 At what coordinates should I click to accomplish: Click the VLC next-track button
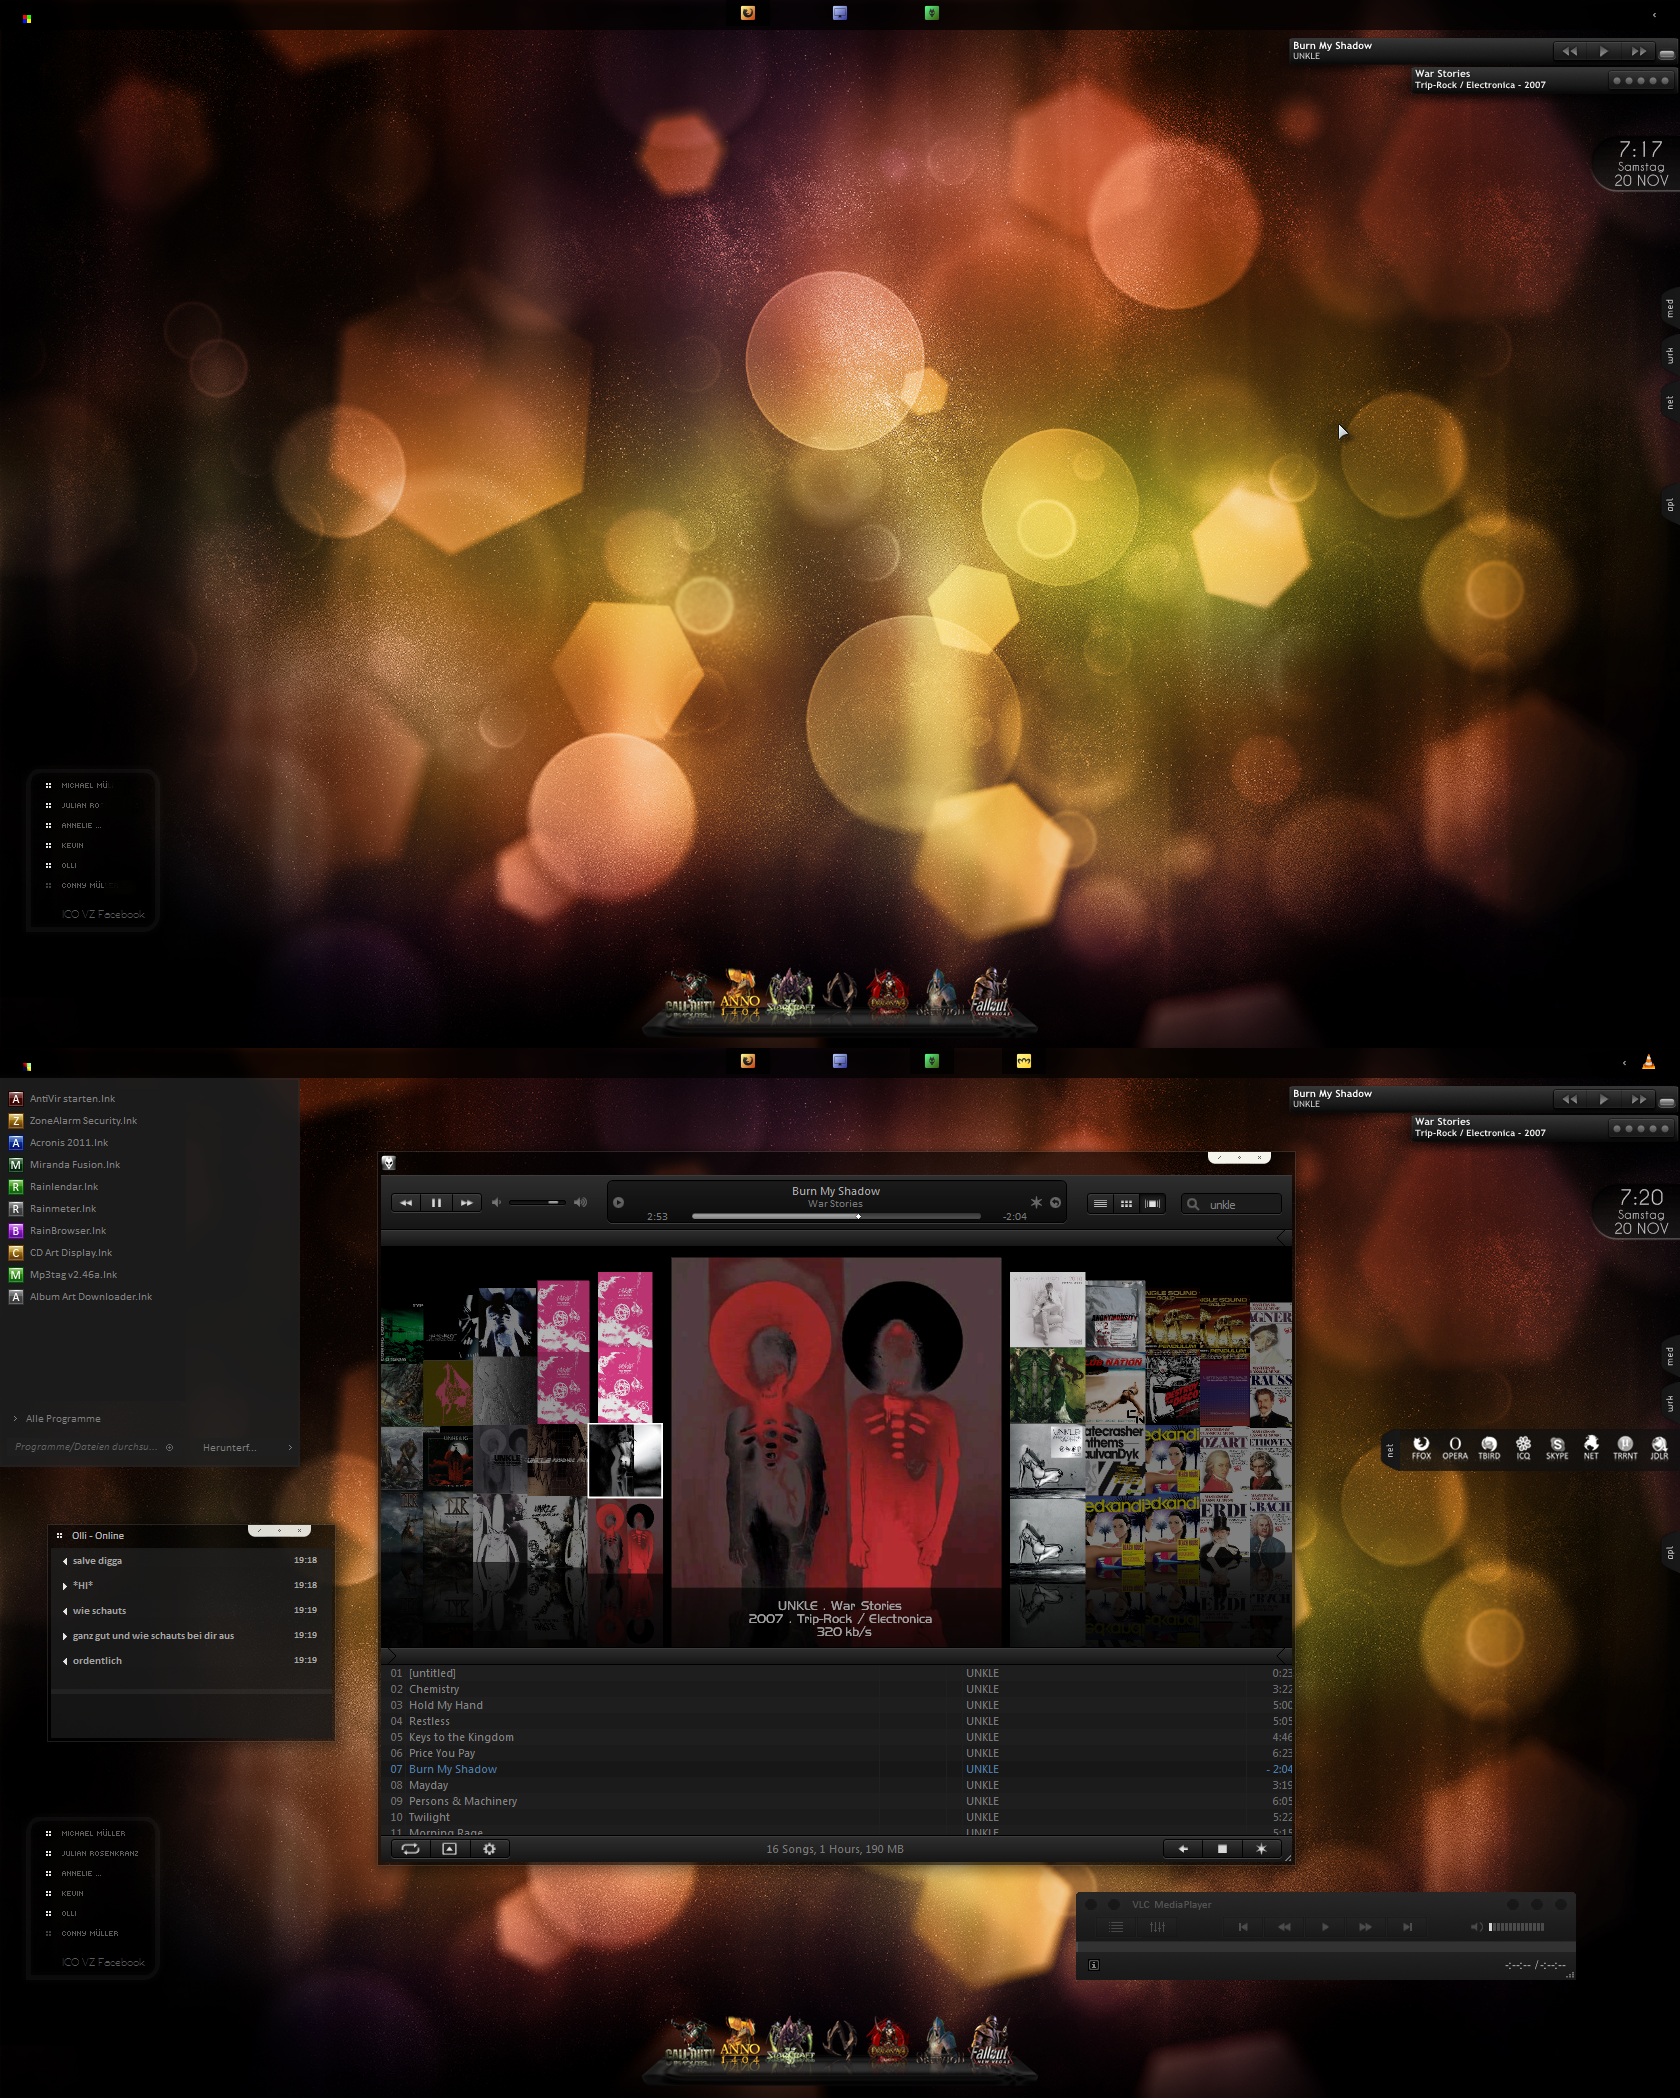(x=1407, y=1927)
